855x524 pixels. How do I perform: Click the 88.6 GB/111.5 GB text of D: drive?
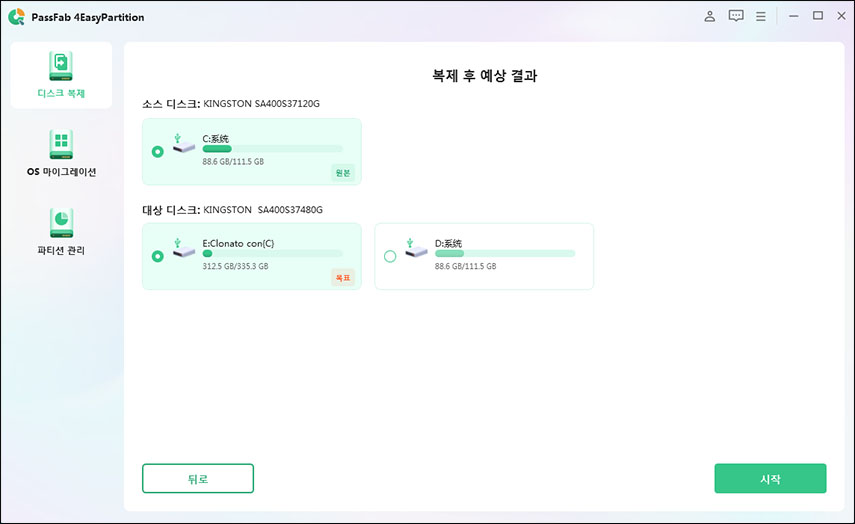[465, 266]
